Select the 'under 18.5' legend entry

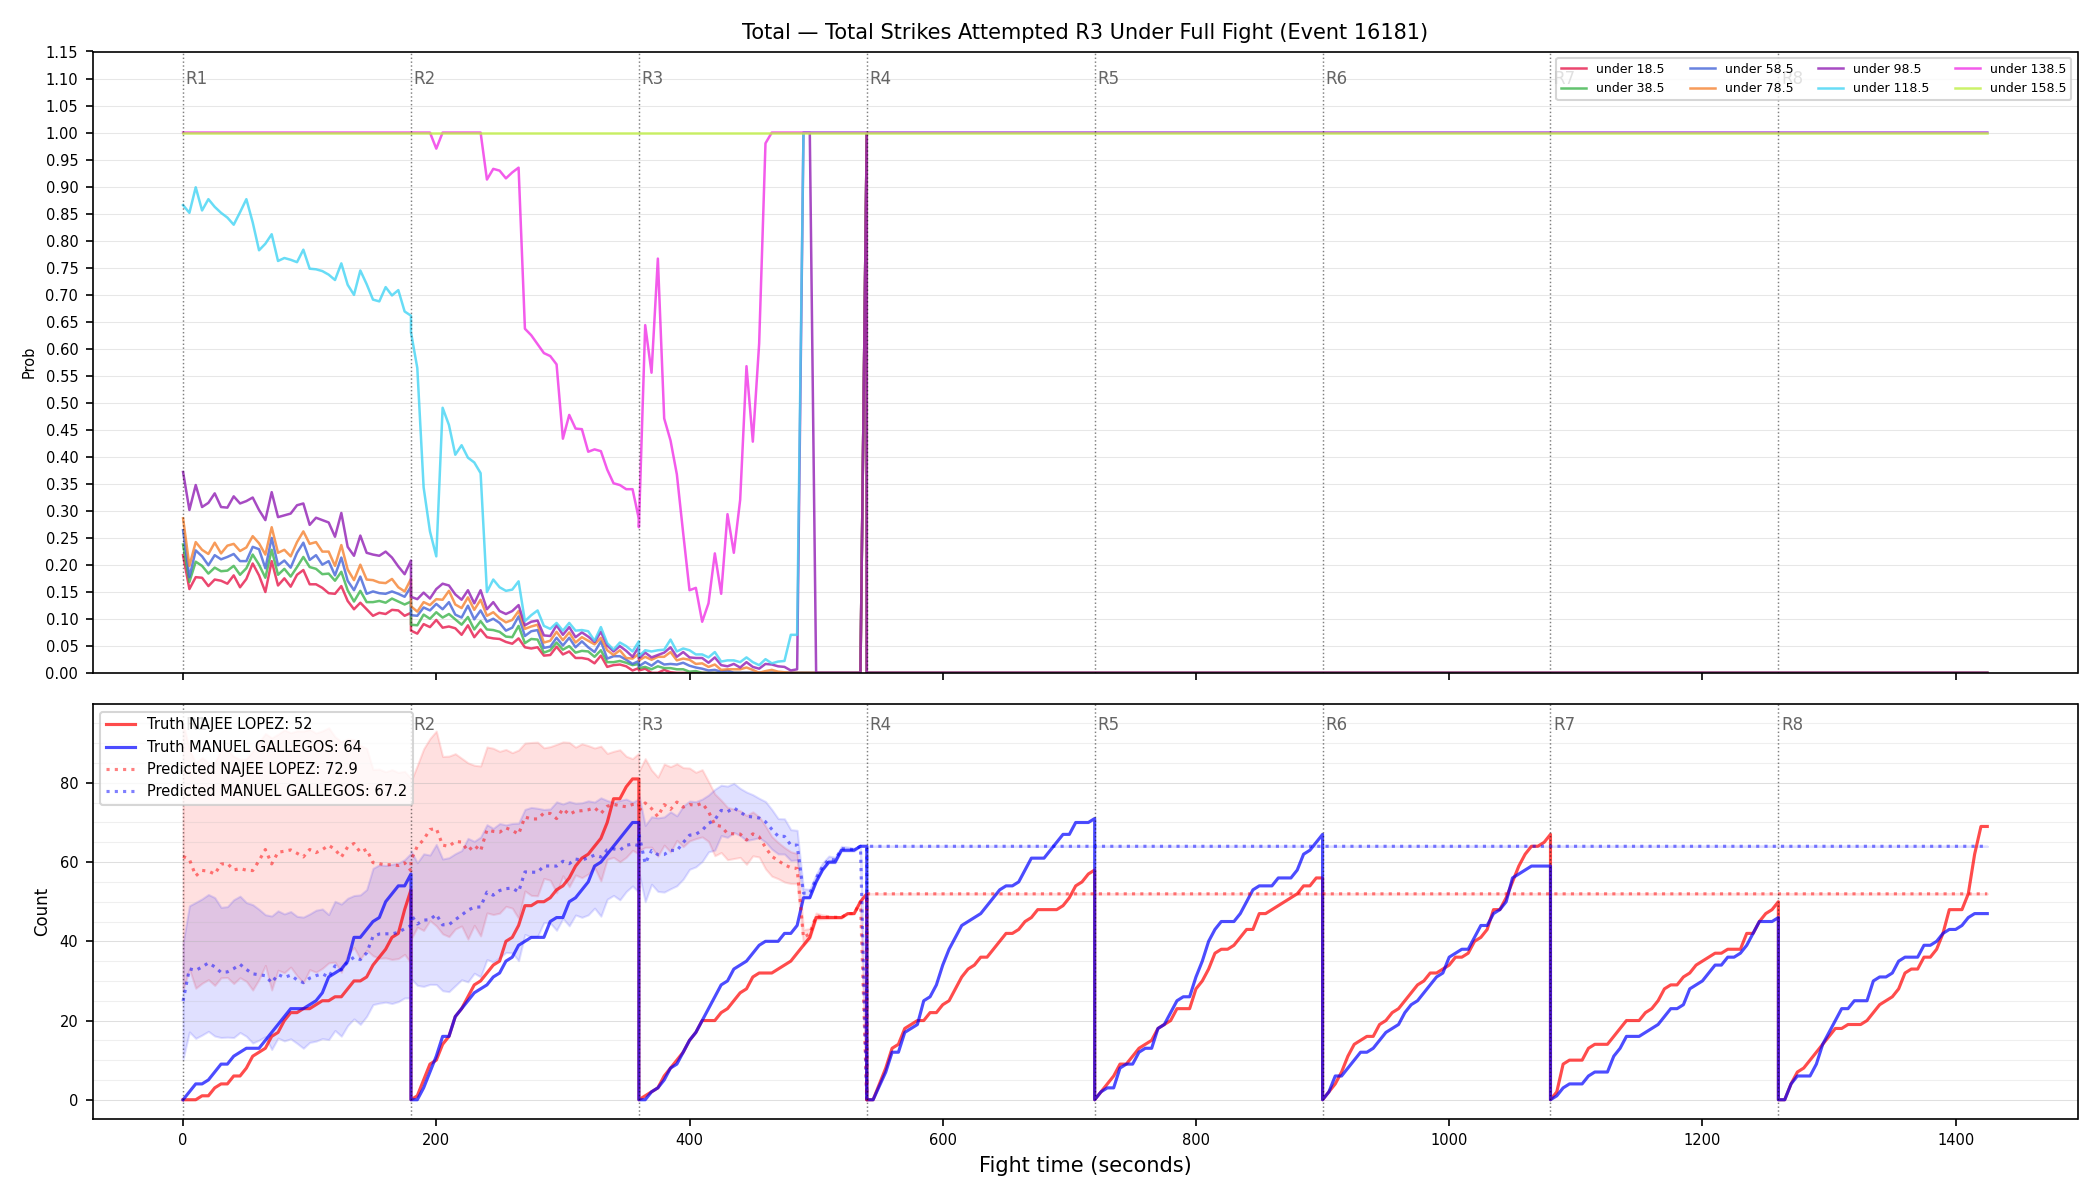[1611, 69]
